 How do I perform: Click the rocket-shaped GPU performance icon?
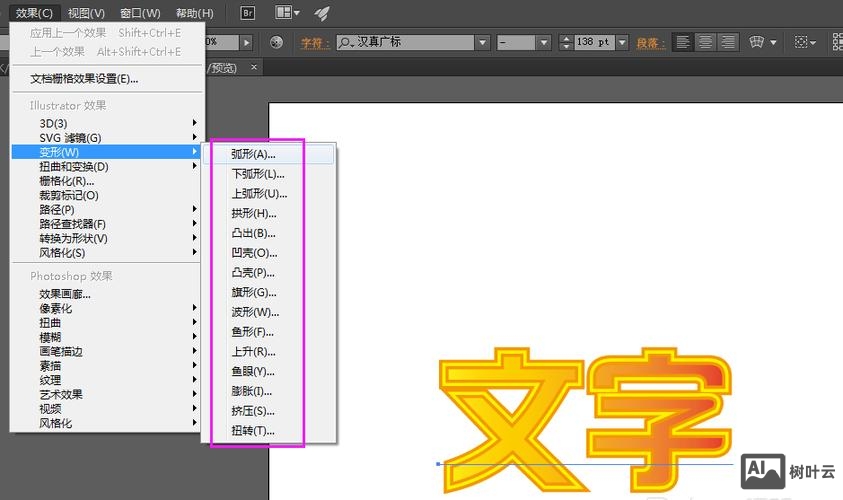coord(322,13)
